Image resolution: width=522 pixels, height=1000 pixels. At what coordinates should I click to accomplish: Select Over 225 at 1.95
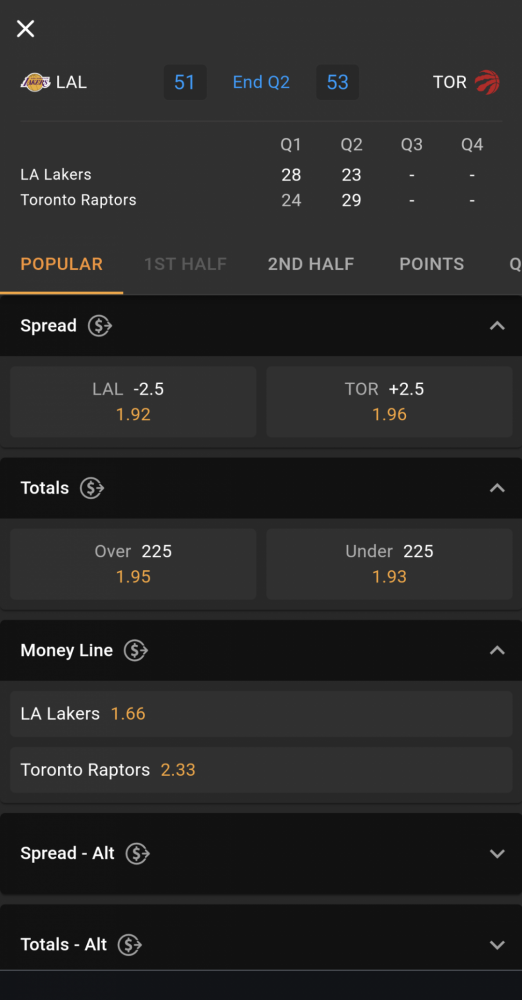tap(133, 564)
